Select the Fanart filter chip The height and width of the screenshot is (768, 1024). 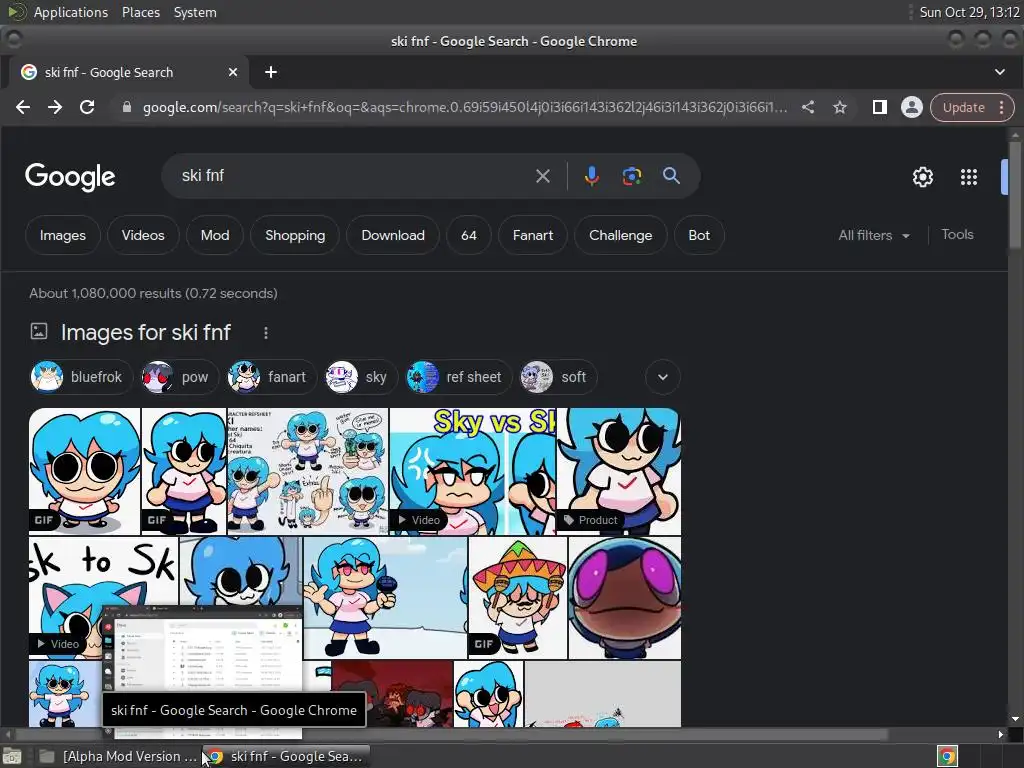tap(533, 235)
